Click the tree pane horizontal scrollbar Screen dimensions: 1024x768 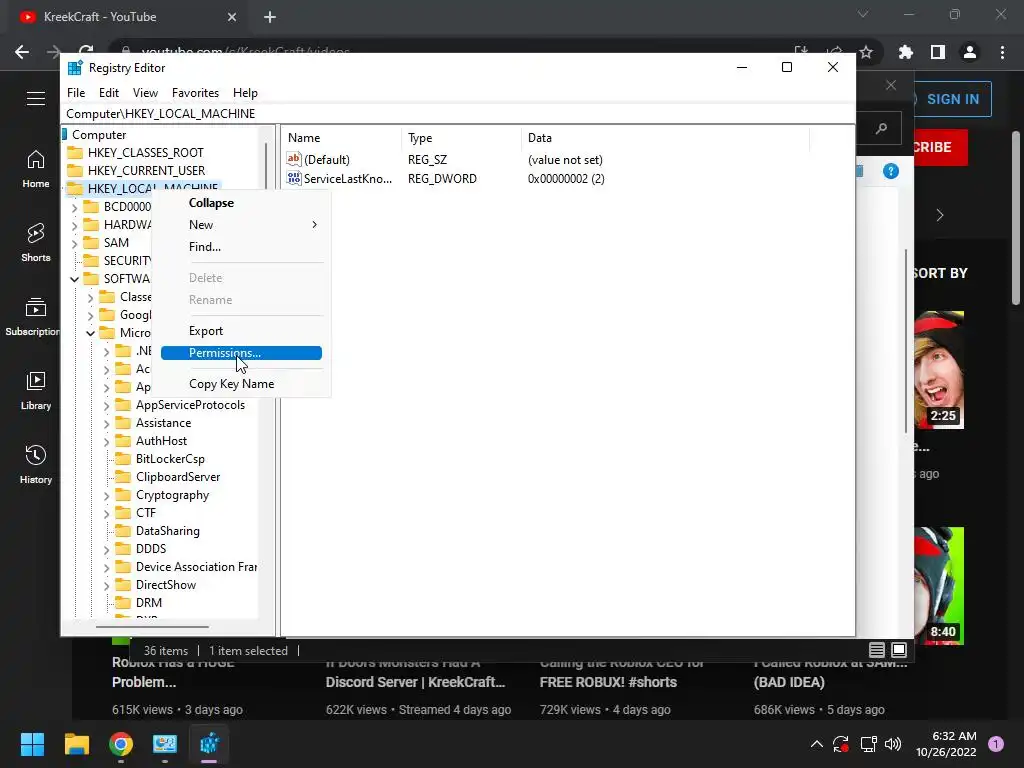(x=152, y=627)
